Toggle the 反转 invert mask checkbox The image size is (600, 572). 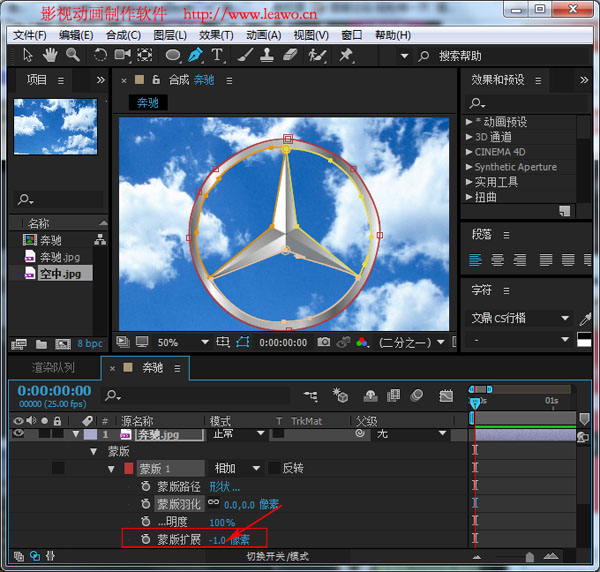[x=275, y=468]
